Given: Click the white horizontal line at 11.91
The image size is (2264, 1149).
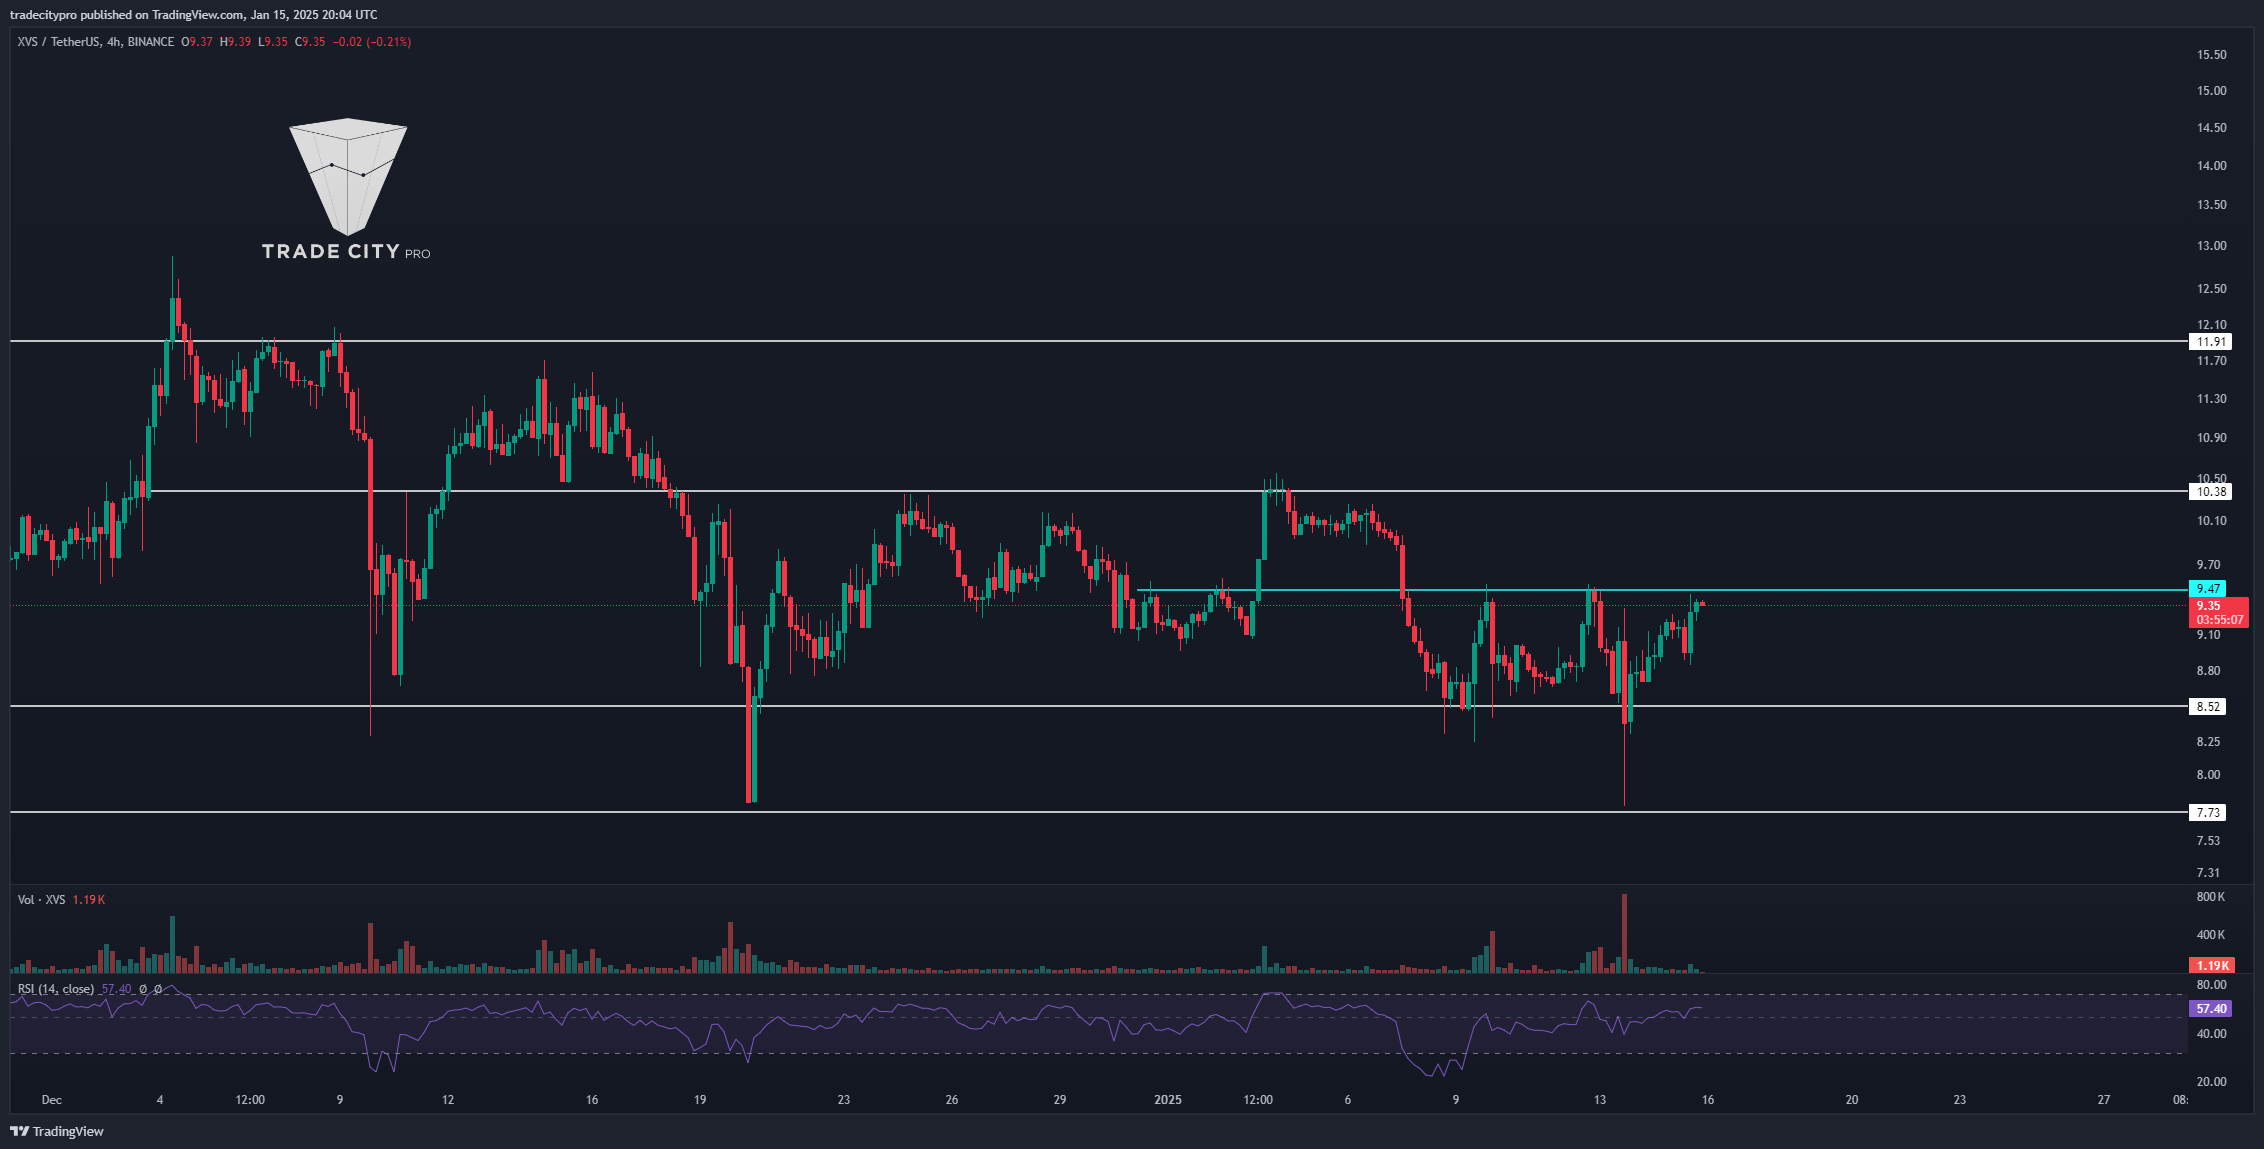Looking at the screenshot, I should (x=1100, y=341).
